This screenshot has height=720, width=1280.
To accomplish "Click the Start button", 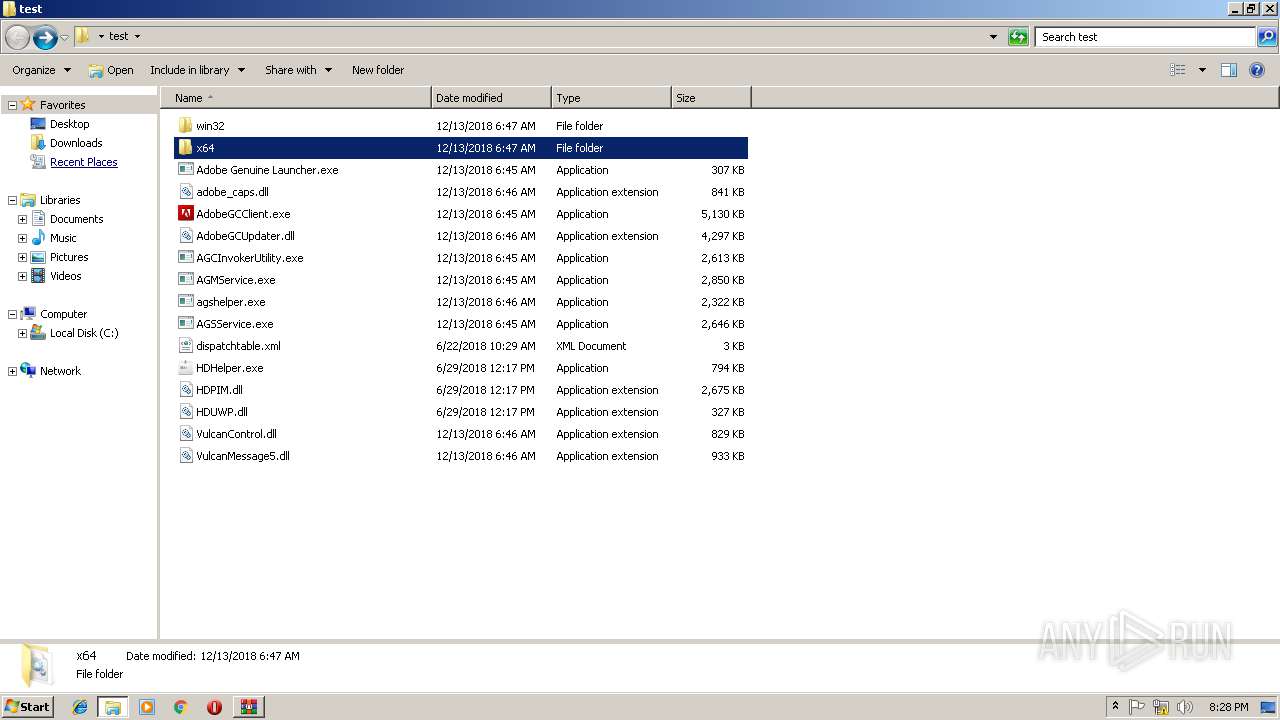I will 27,707.
